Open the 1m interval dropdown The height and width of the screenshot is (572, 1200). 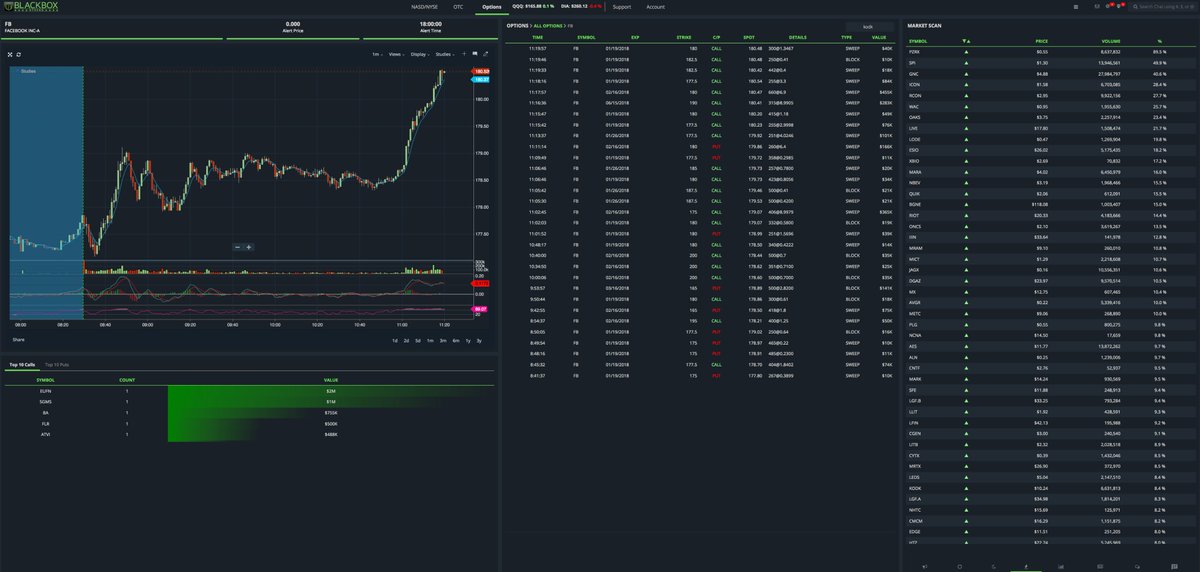tap(377, 54)
